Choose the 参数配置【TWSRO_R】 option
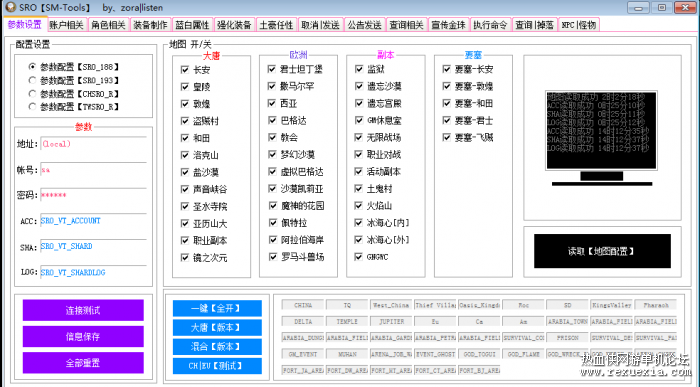 pos(32,107)
